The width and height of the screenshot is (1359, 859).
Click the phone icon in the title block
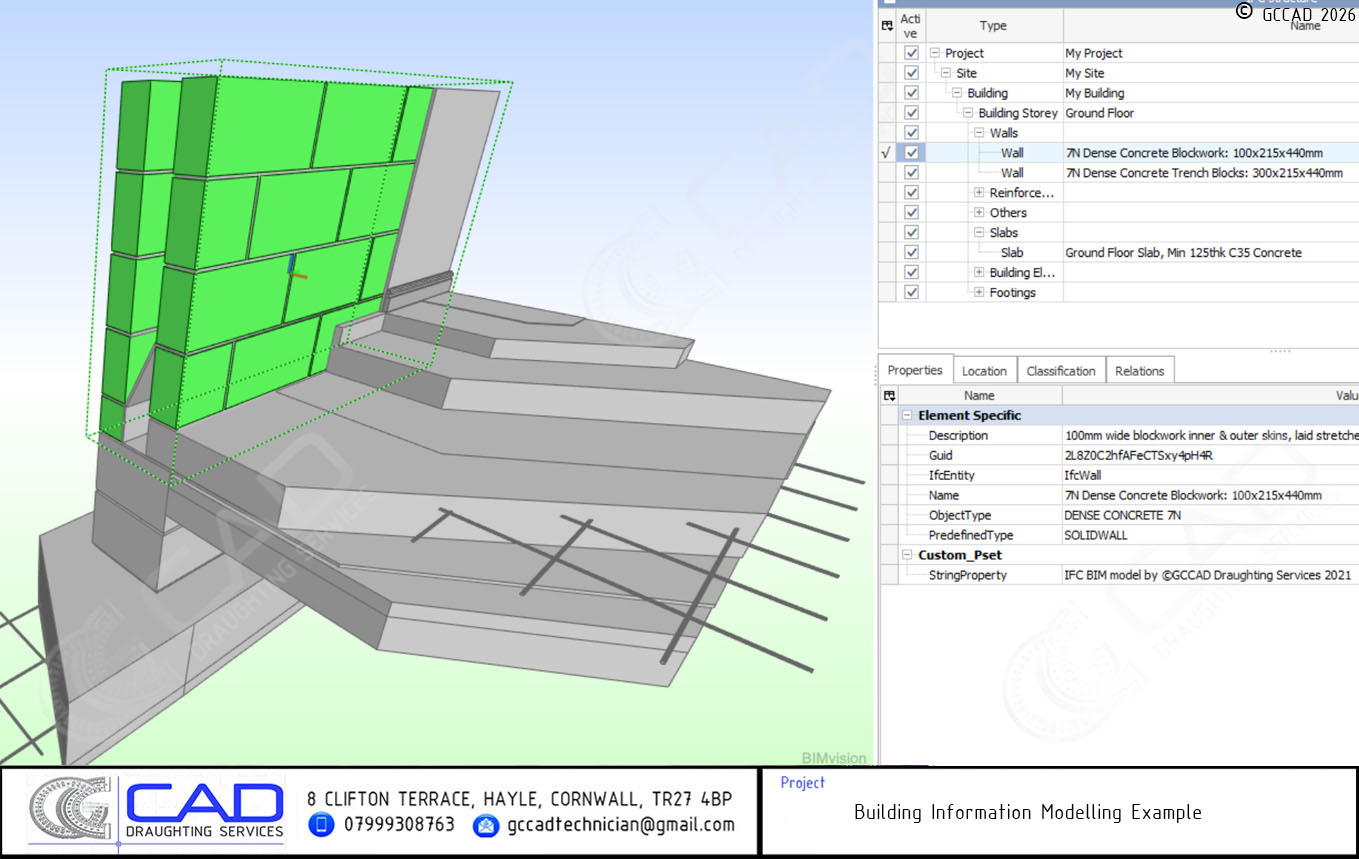pos(321,825)
